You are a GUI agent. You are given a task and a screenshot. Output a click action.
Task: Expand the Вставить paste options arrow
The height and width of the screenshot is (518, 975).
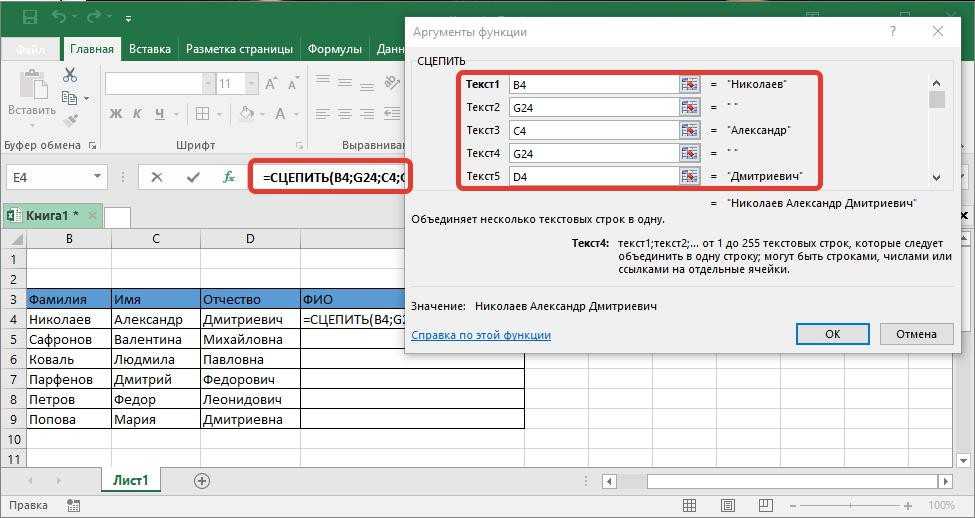click(31, 125)
